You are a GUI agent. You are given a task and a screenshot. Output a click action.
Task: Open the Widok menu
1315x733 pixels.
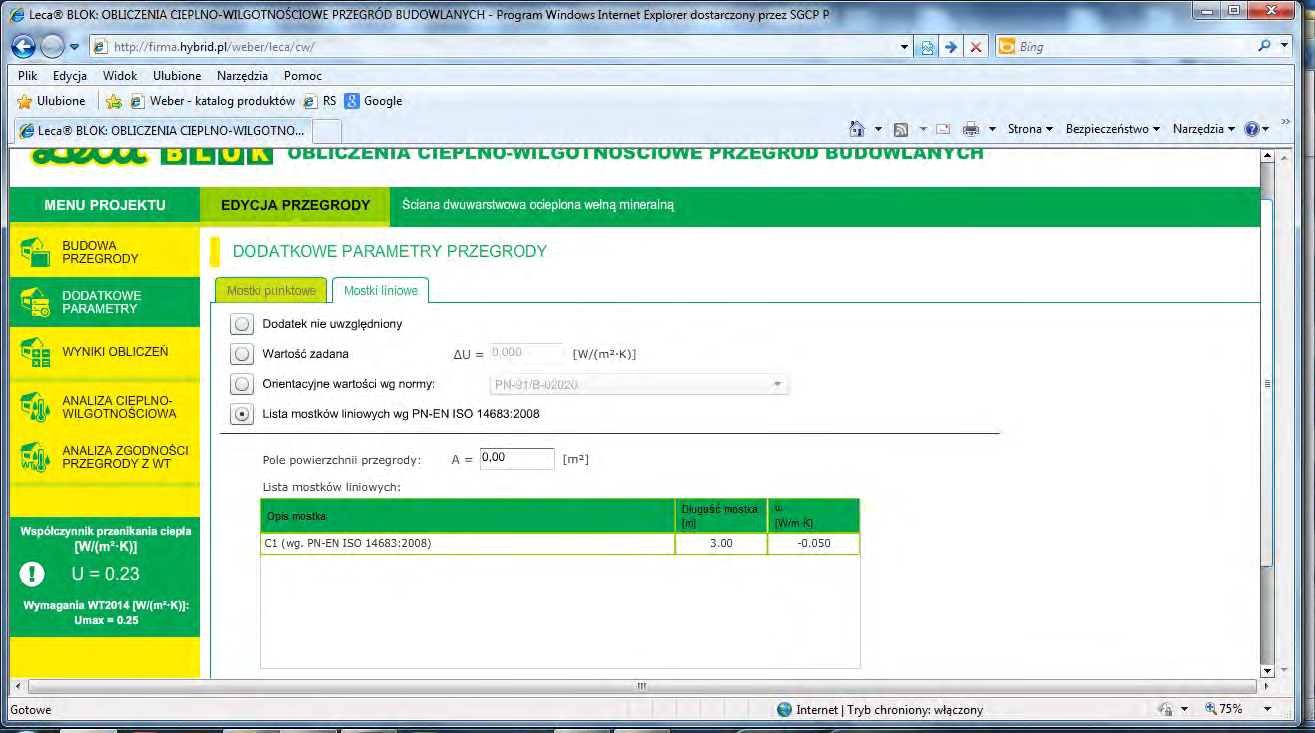pos(120,76)
